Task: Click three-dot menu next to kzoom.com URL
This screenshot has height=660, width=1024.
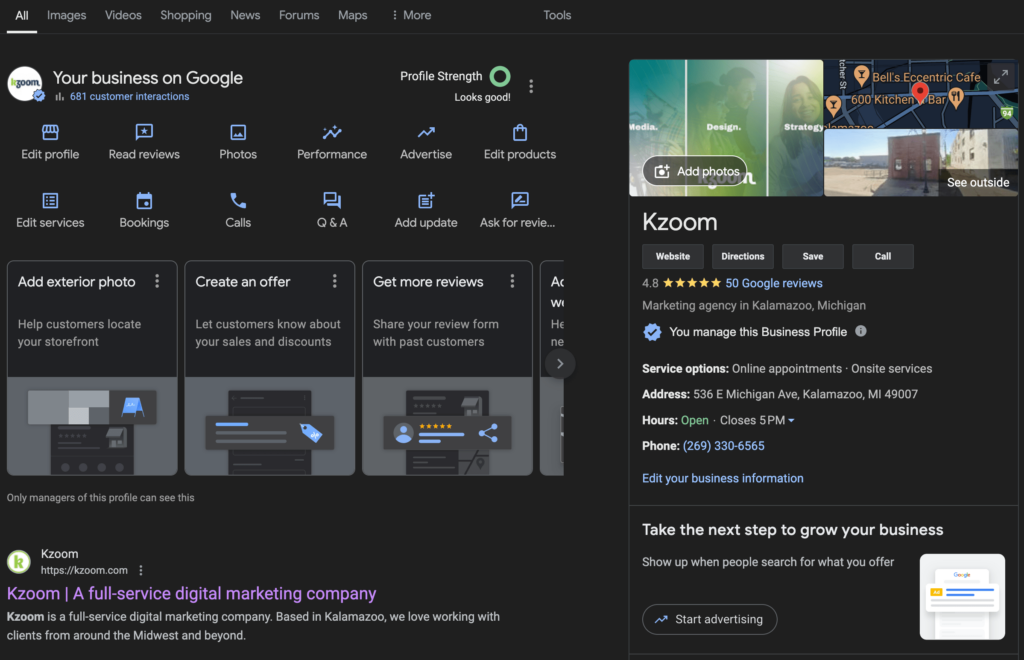Action: 140,570
